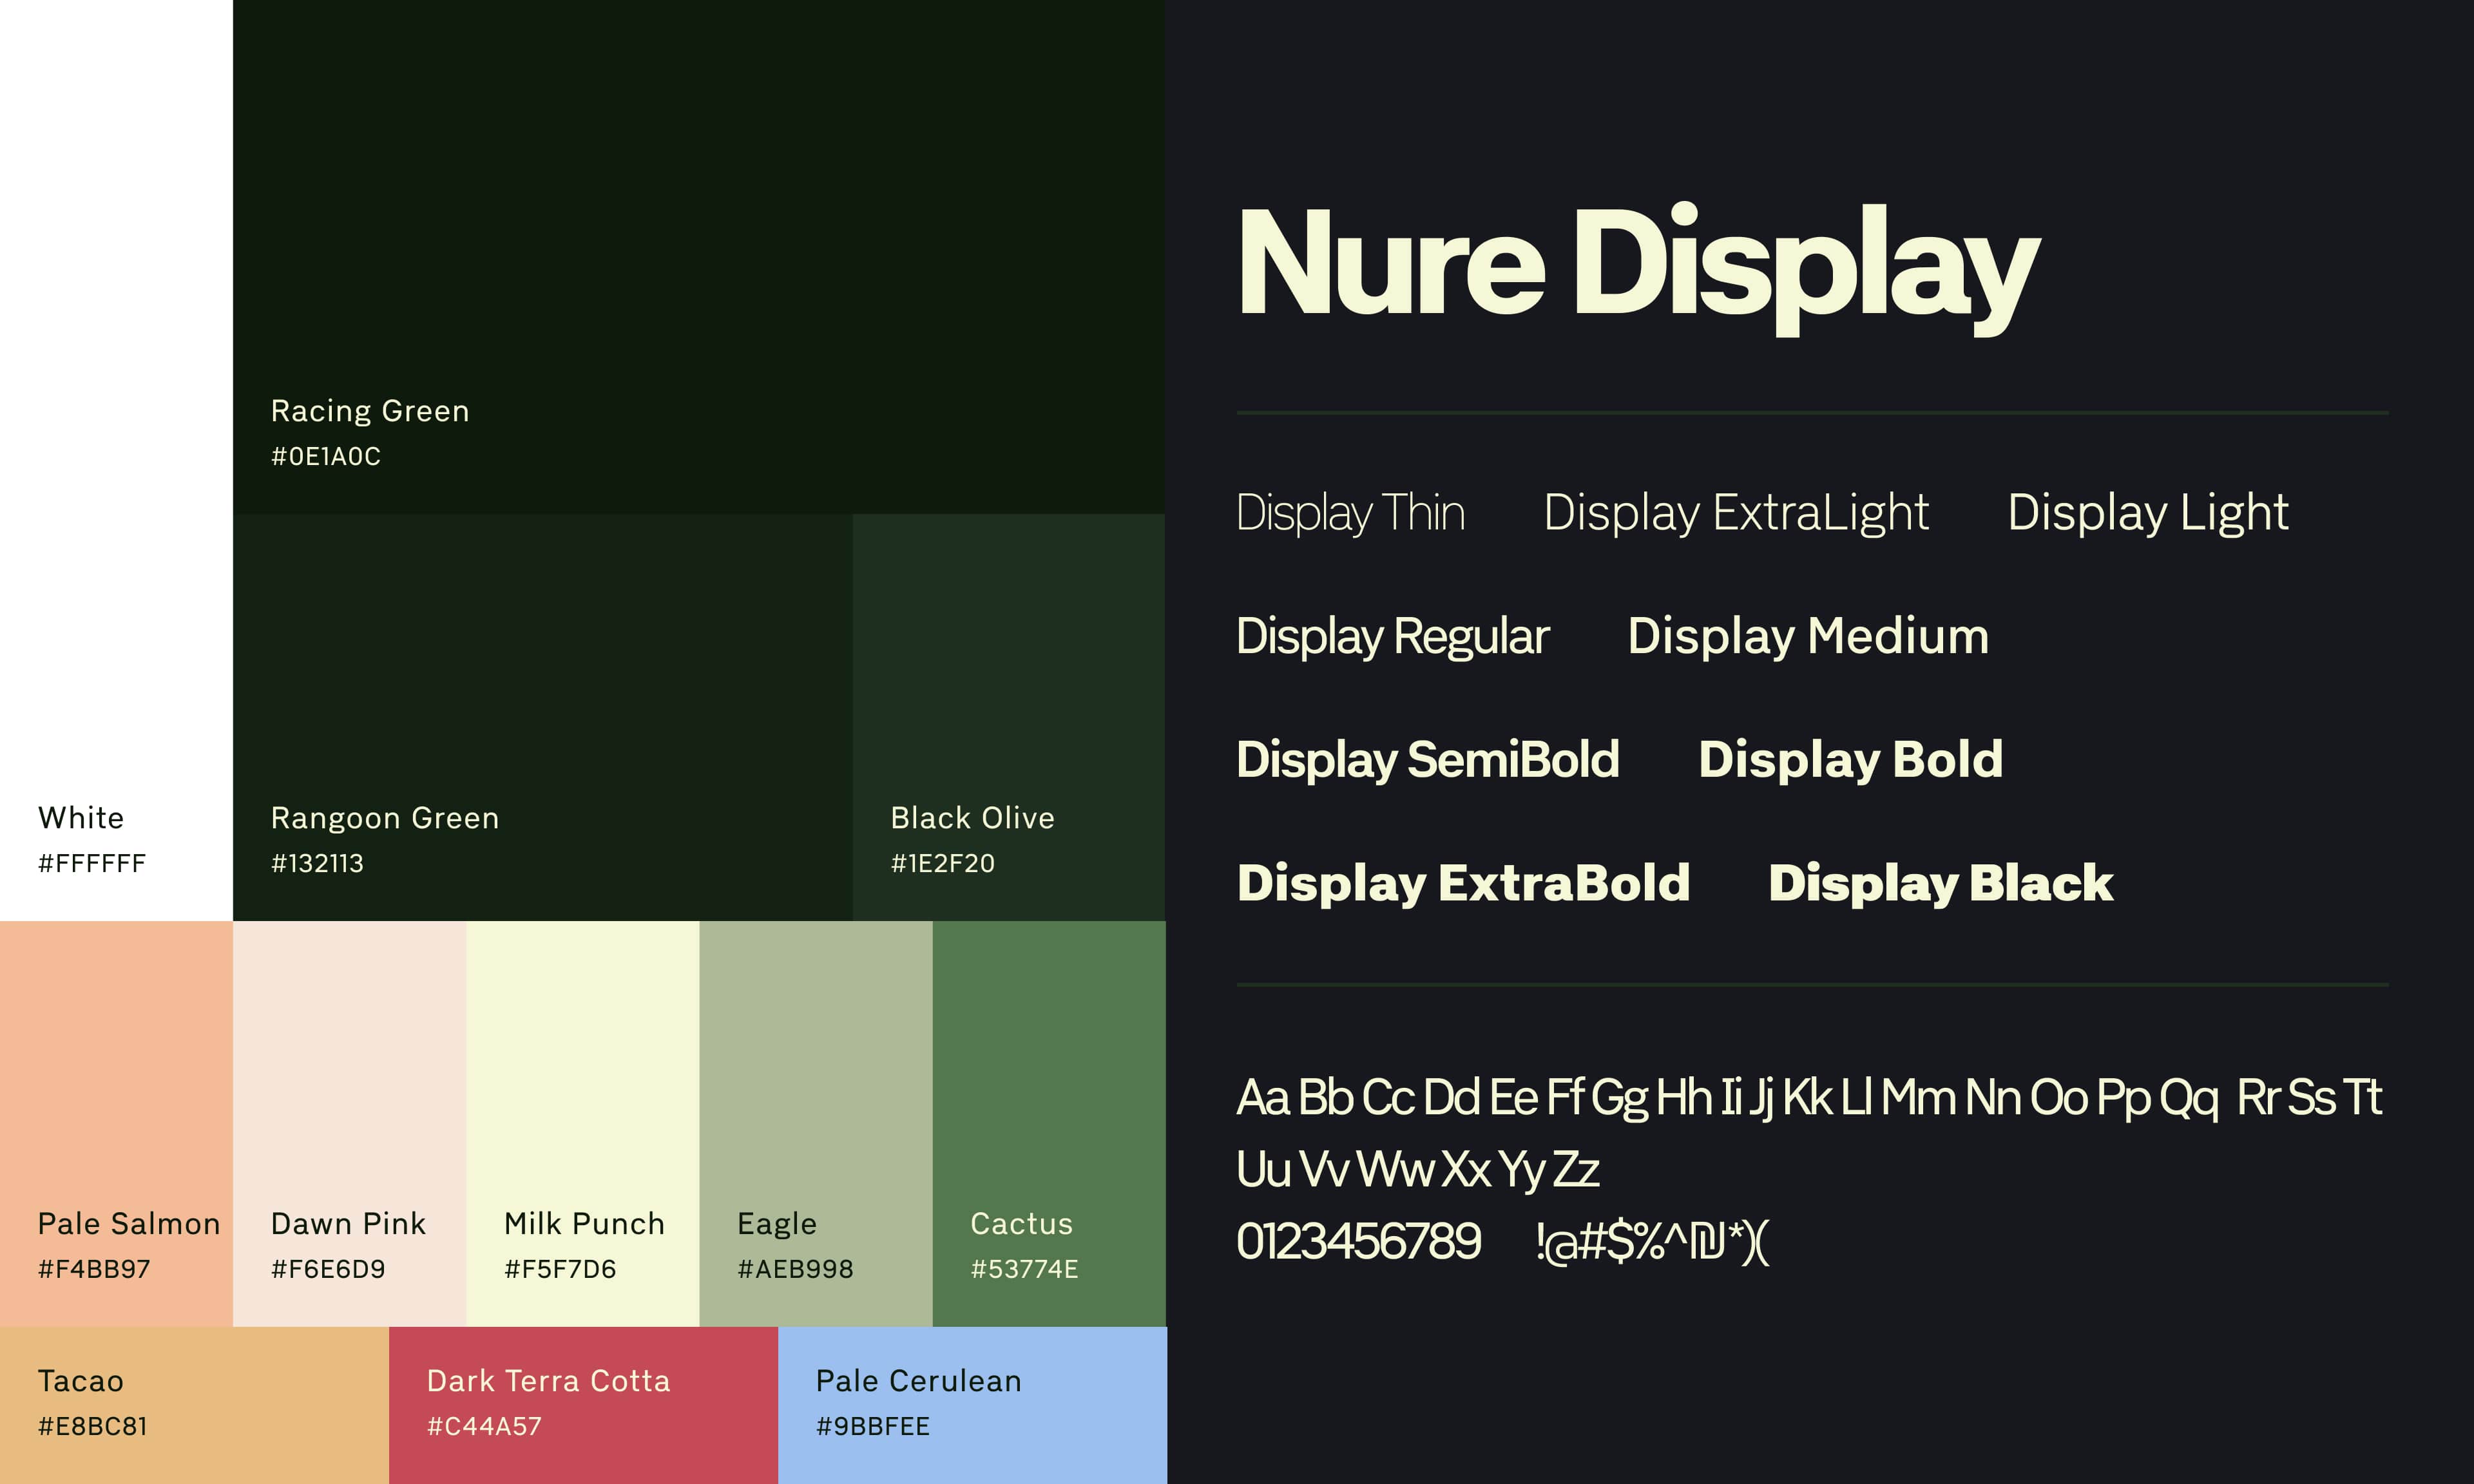Select the Display Medium weight sample
Image resolution: width=2474 pixels, height=1484 pixels.
tap(1808, 638)
